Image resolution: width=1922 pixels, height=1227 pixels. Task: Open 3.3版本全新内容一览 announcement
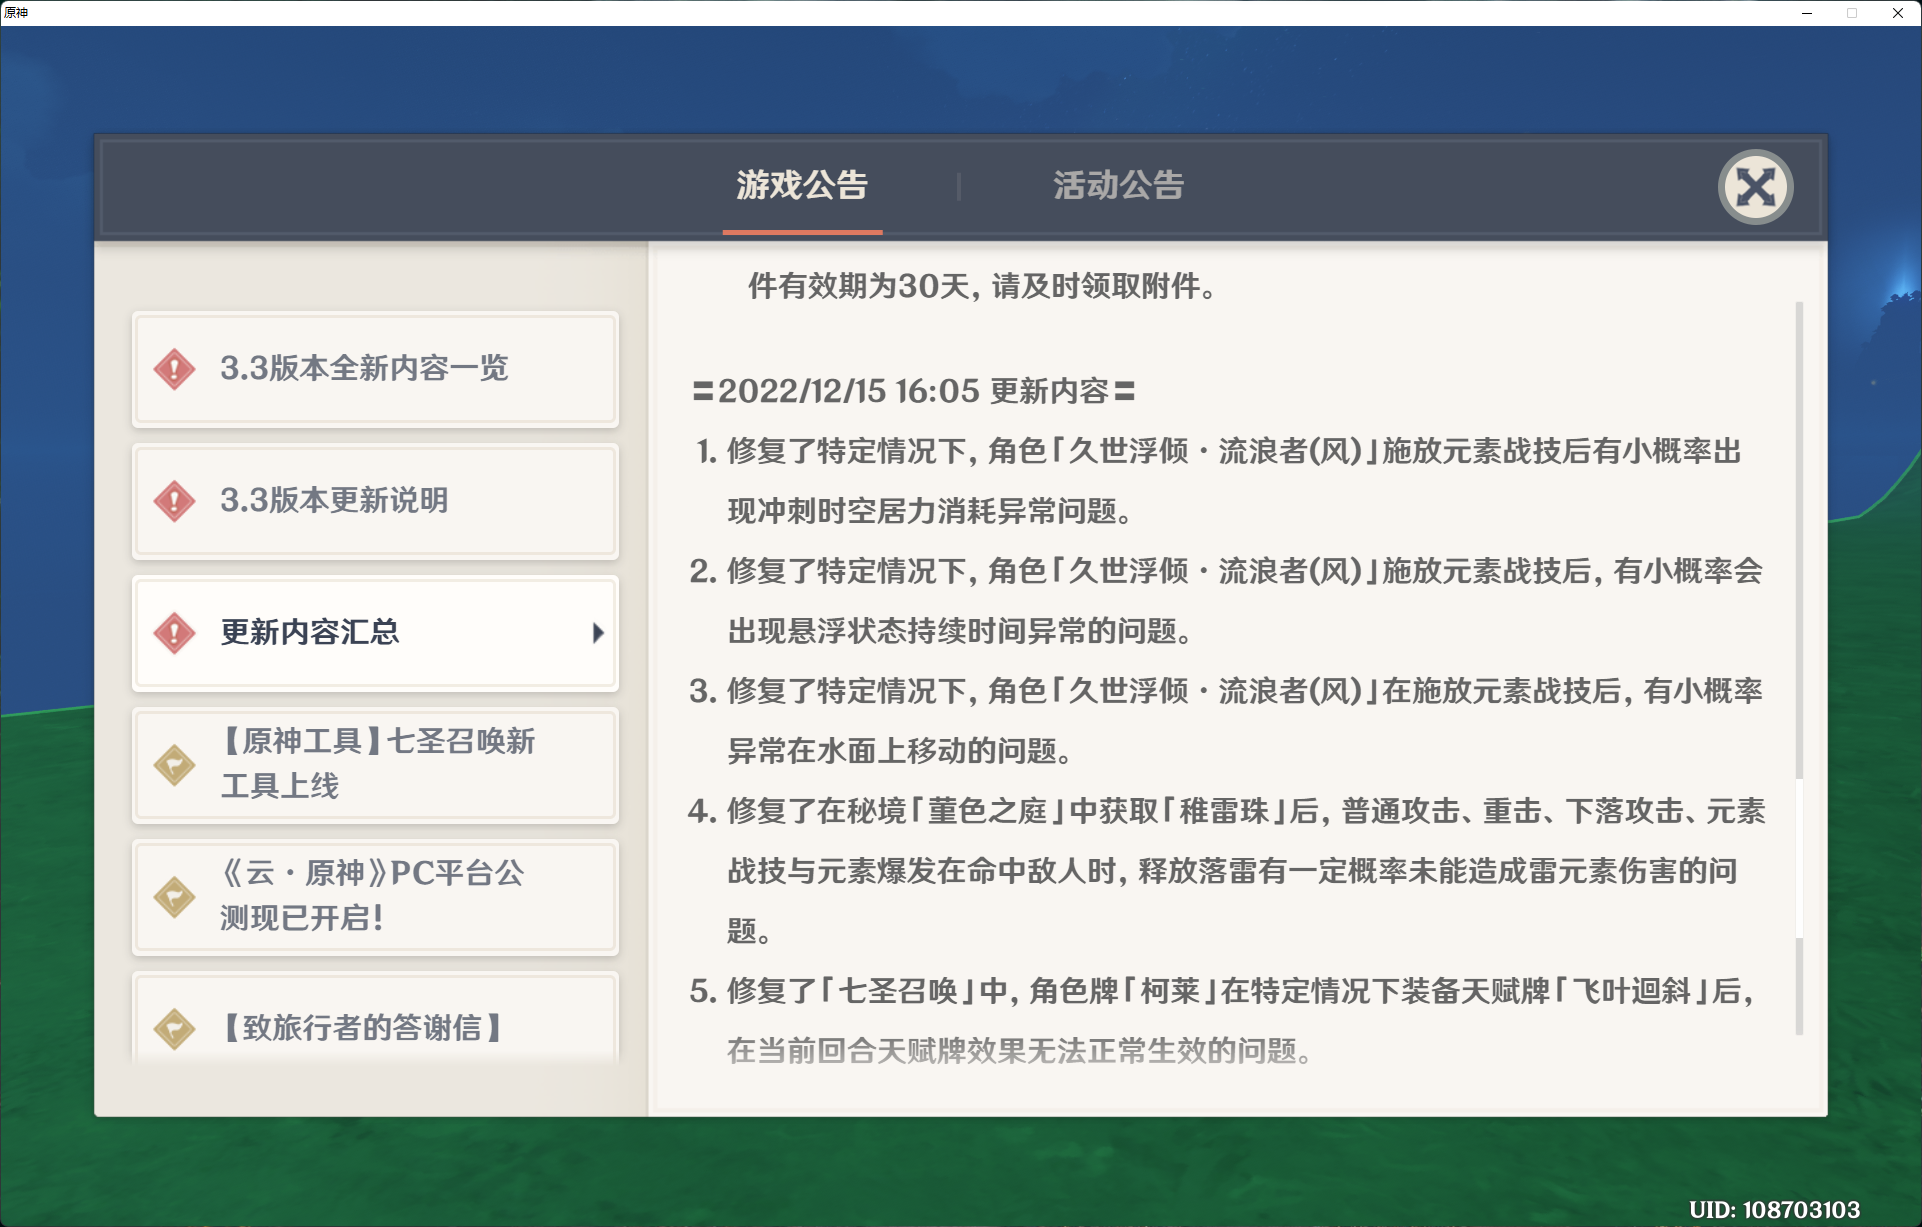(376, 369)
